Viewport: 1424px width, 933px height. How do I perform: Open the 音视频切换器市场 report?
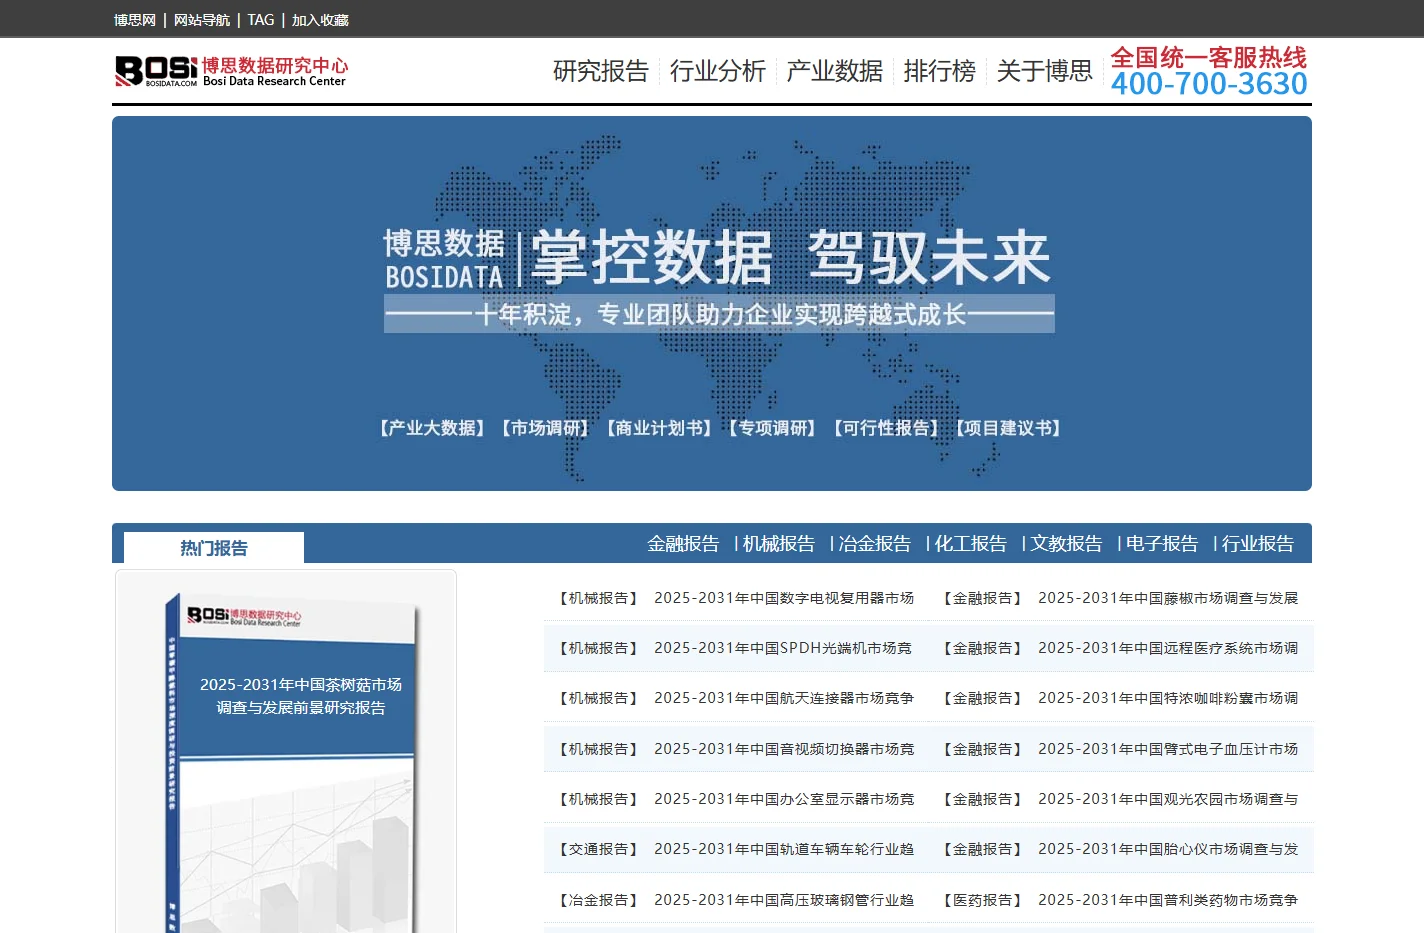(784, 749)
